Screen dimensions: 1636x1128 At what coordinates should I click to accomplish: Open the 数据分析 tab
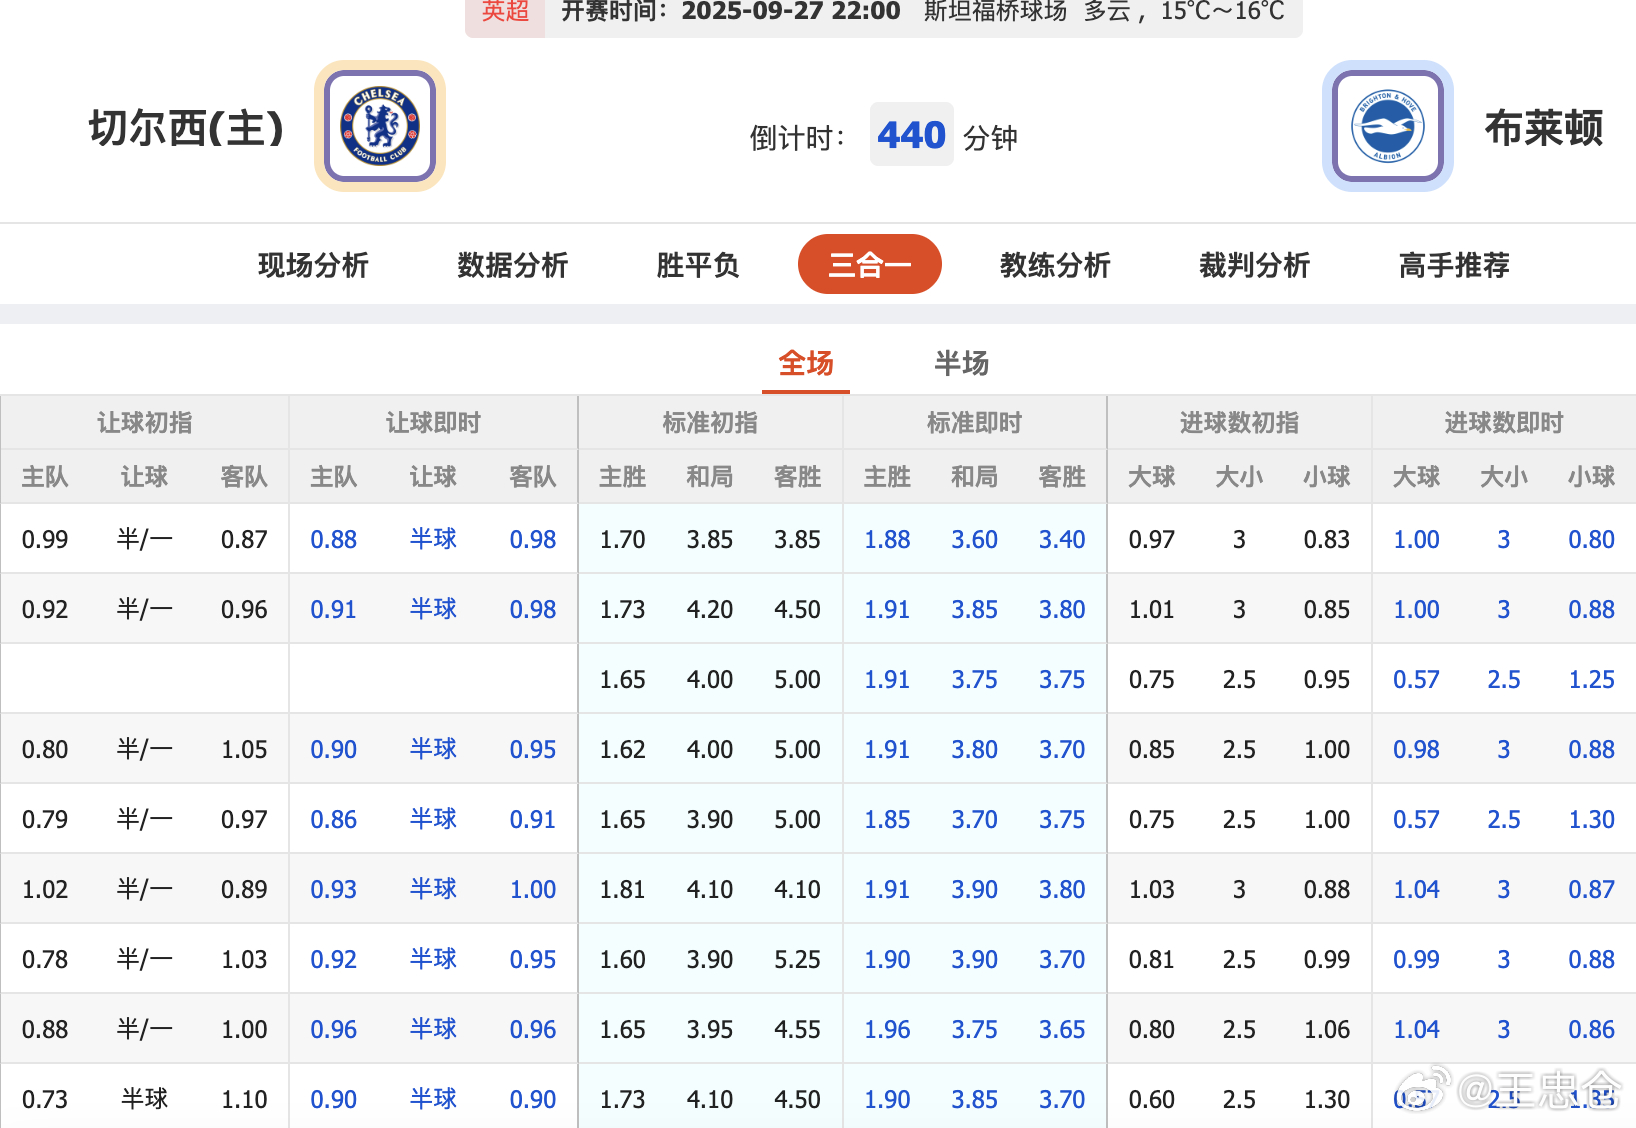click(x=512, y=265)
